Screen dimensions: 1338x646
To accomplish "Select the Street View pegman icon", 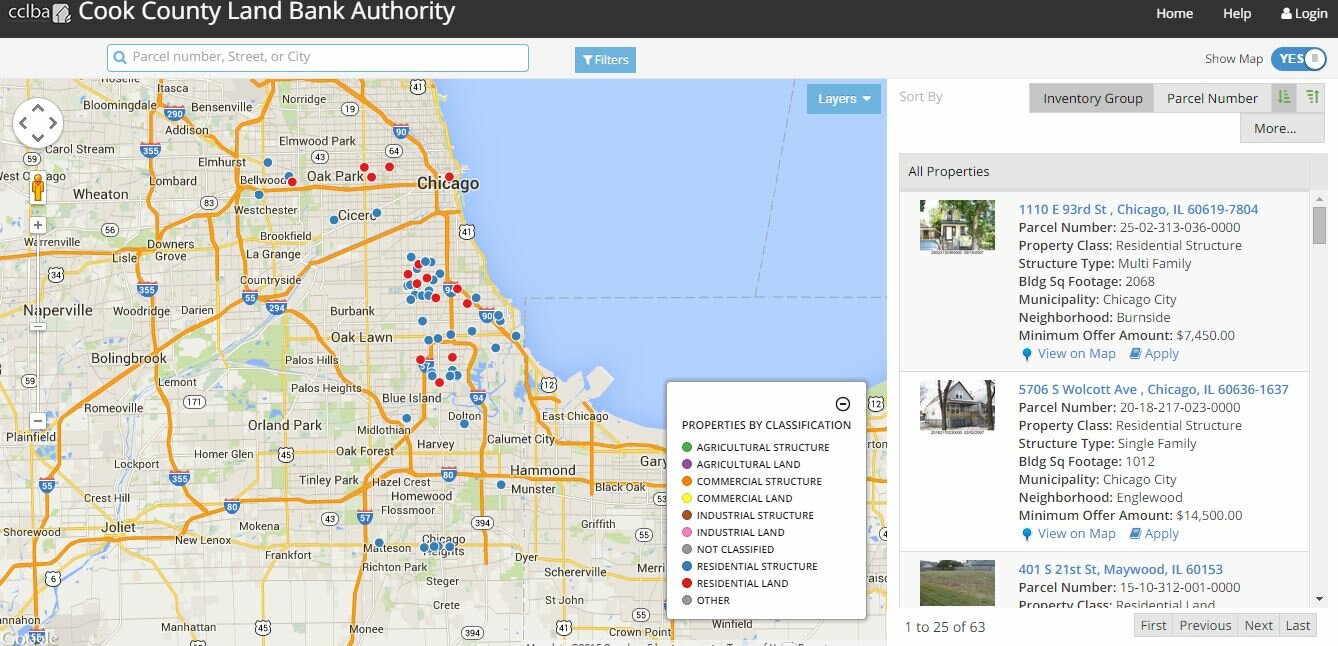I will [38, 187].
